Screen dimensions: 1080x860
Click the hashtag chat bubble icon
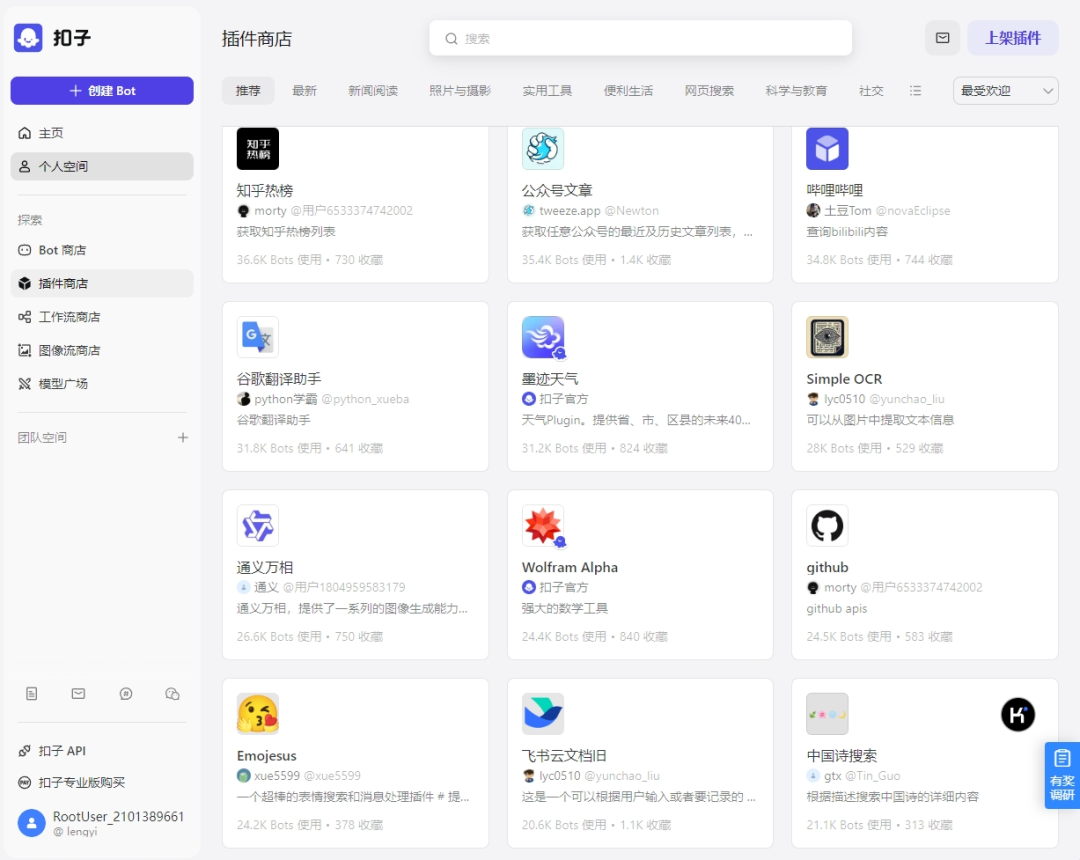[126, 693]
